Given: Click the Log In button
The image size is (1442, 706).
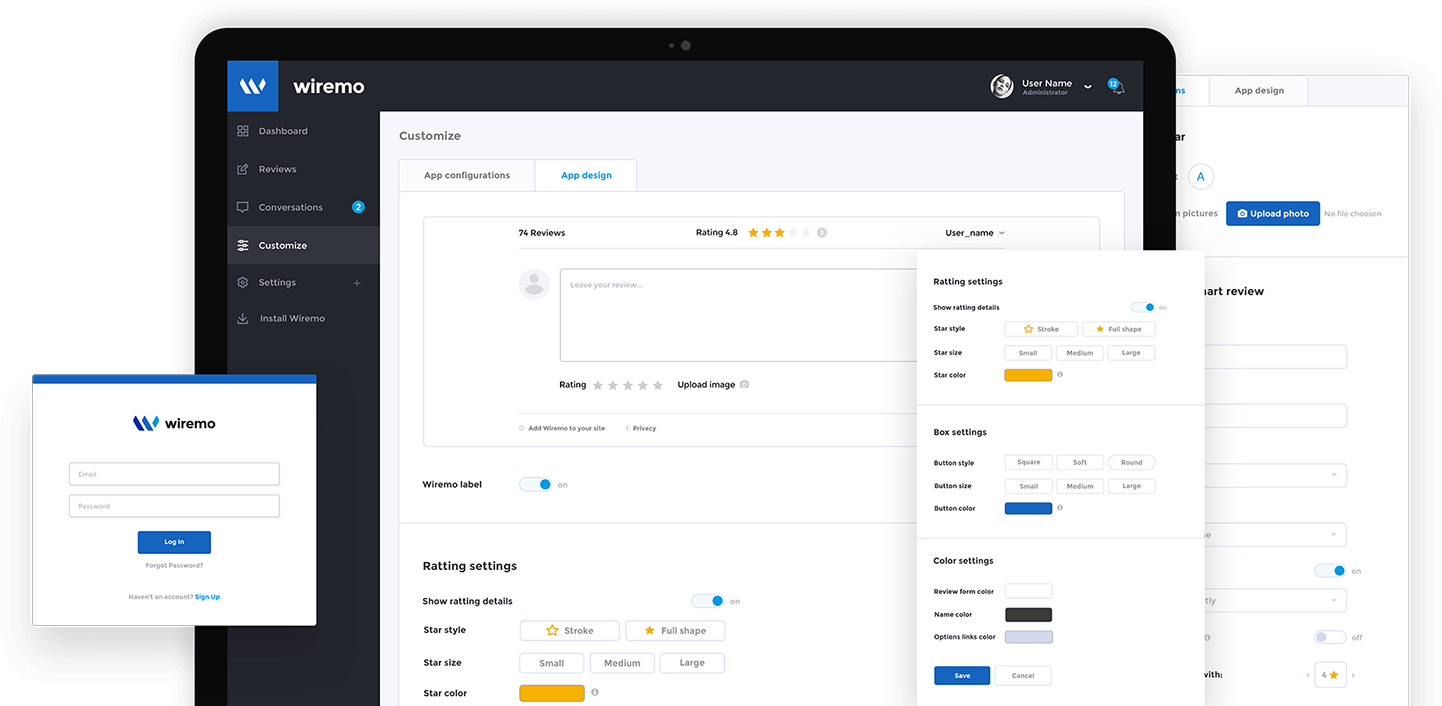Looking at the screenshot, I should tap(174, 542).
